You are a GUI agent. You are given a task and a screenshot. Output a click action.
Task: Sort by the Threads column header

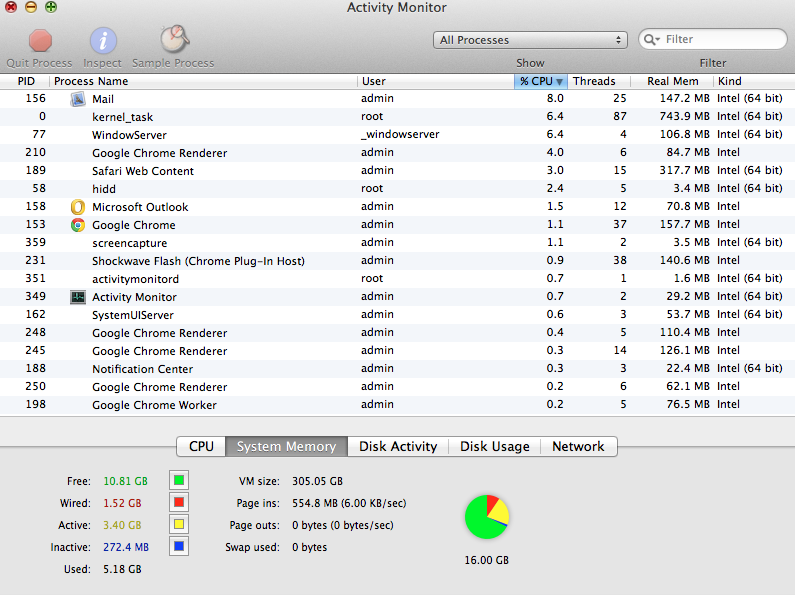(x=599, y=81)
